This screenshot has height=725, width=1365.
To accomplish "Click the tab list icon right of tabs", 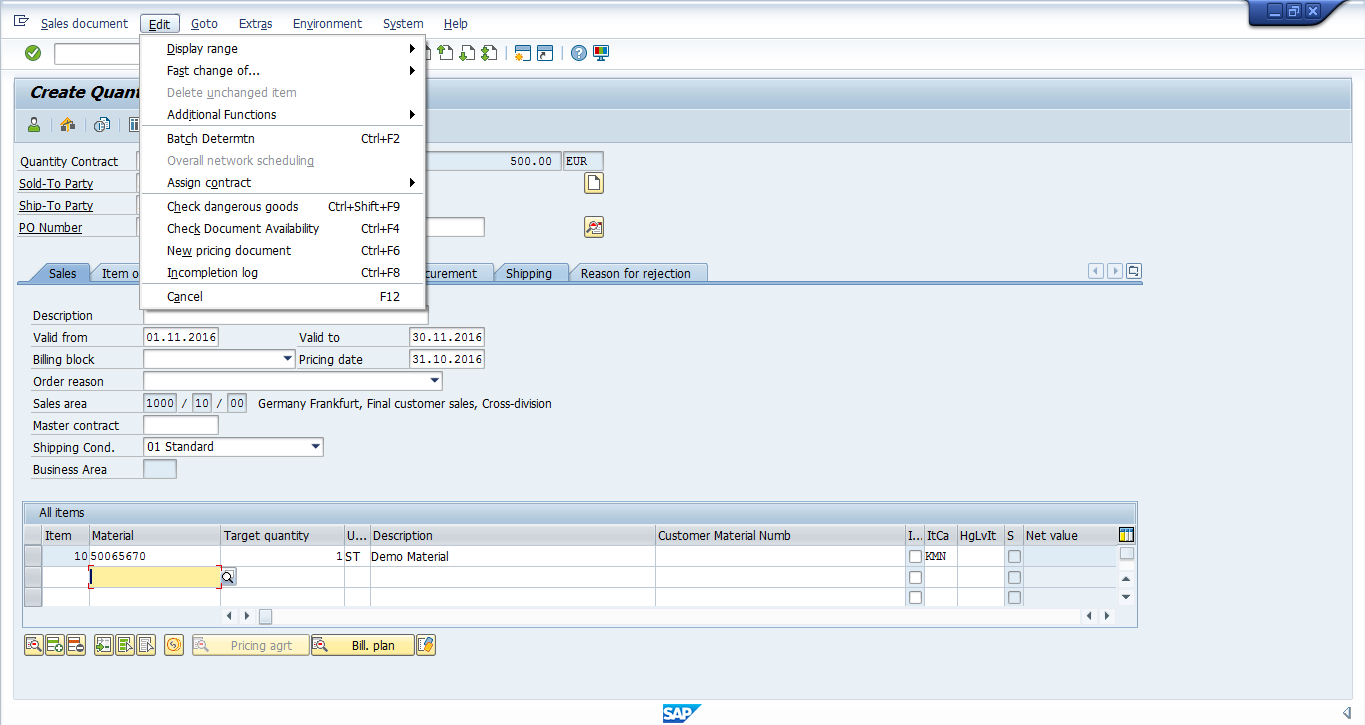I will pos(1133,271).
